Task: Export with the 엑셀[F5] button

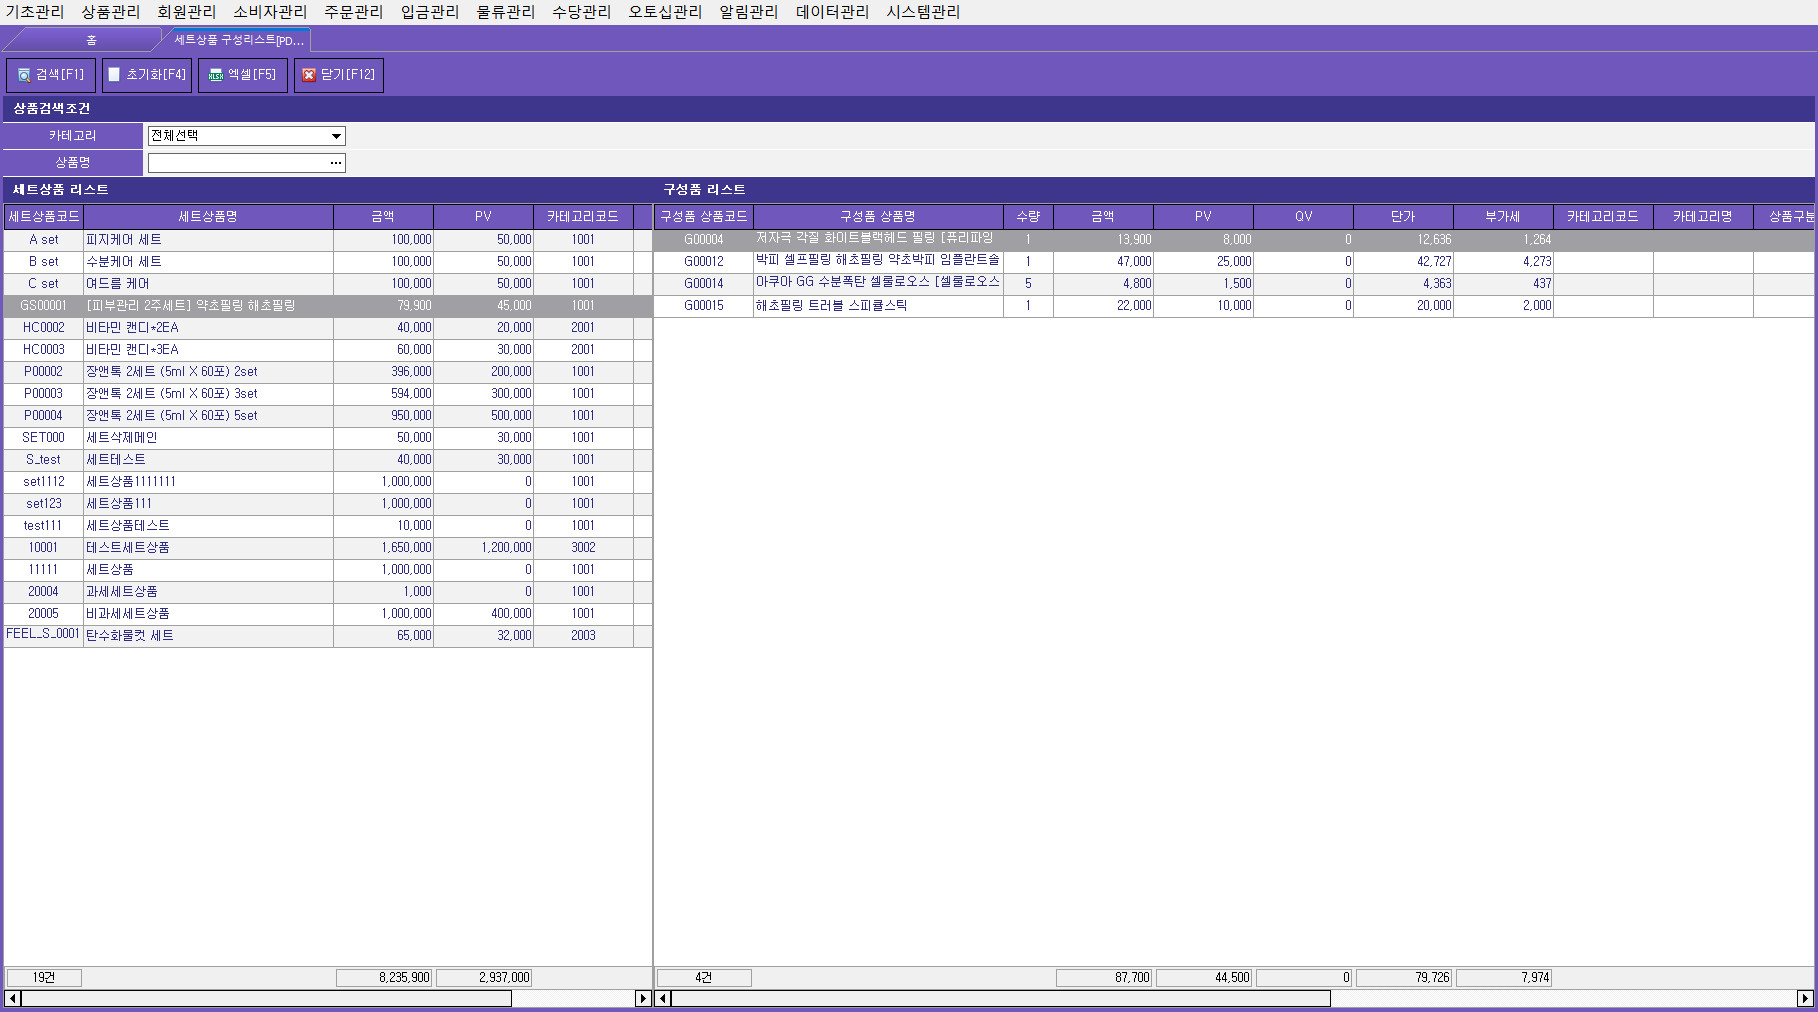Action: point(243,75)
